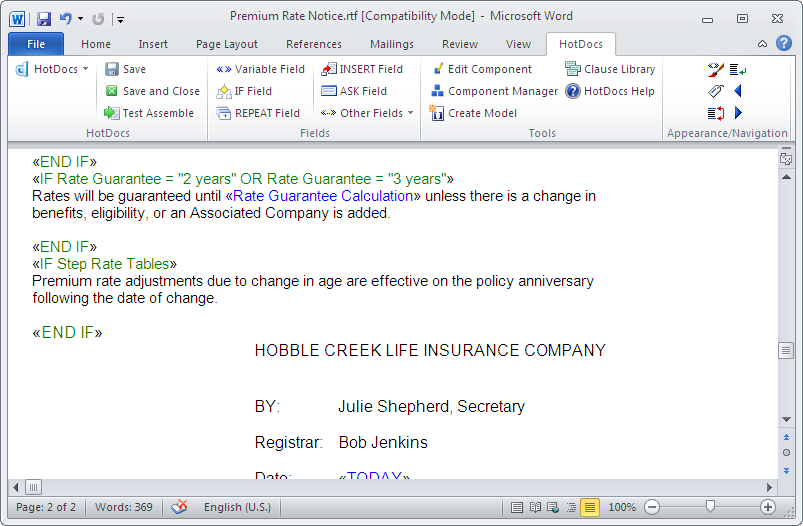The image size is (803, 526).
Task: Insert an IF Field
Action: 244,91
